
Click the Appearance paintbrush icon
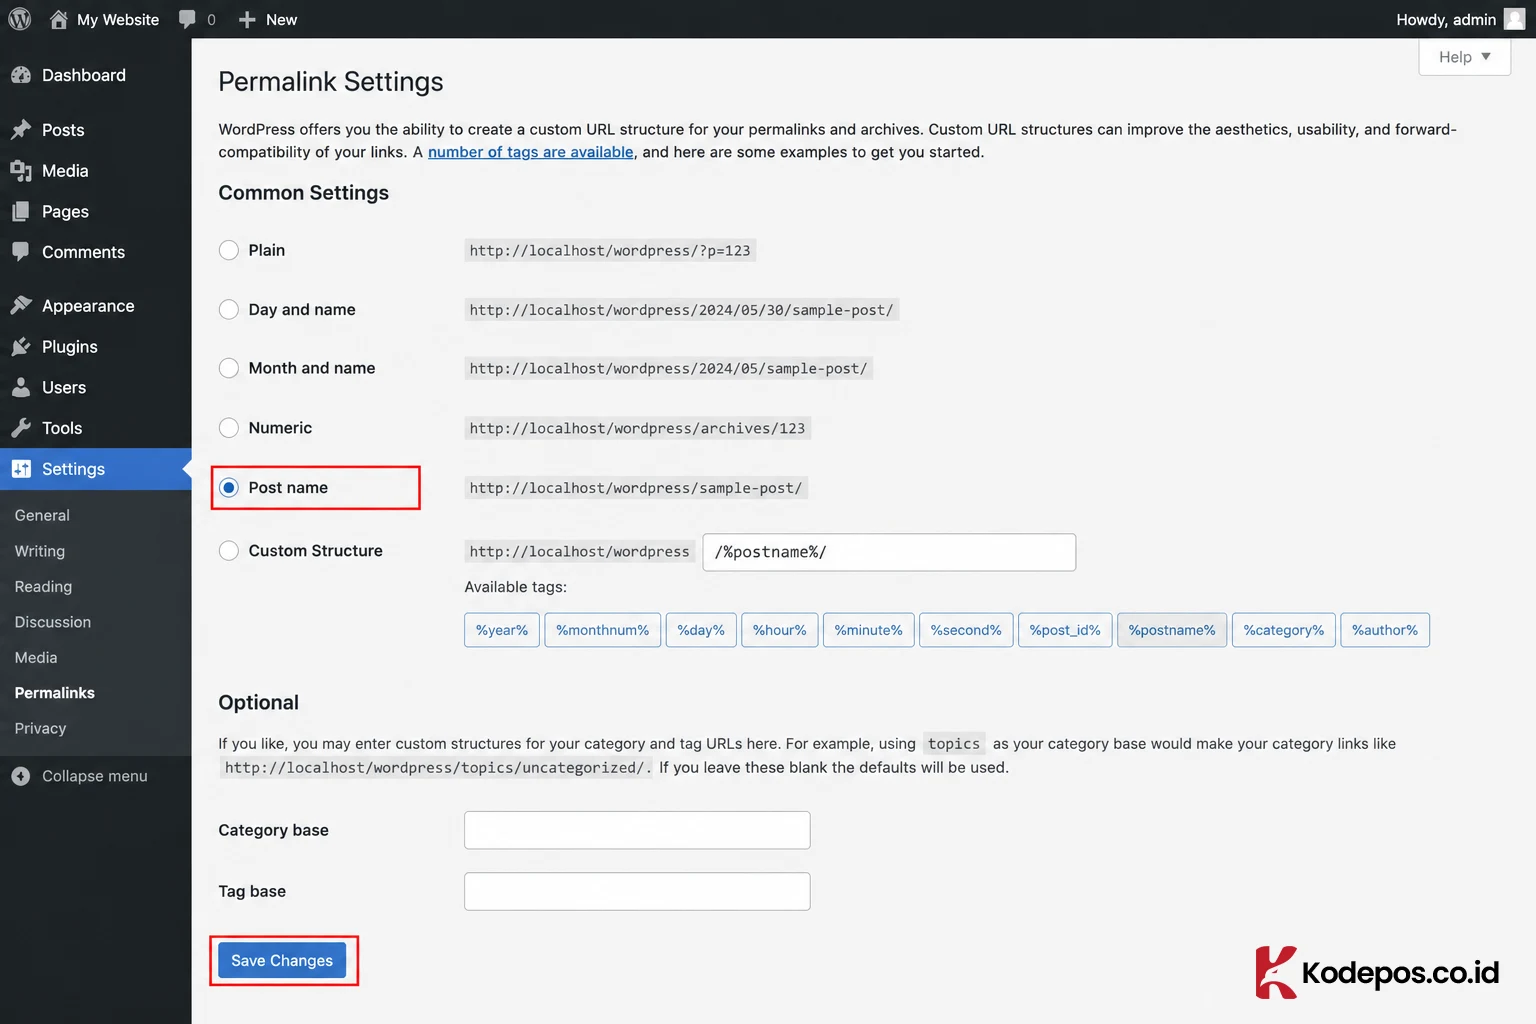click(x=21, y=306)
